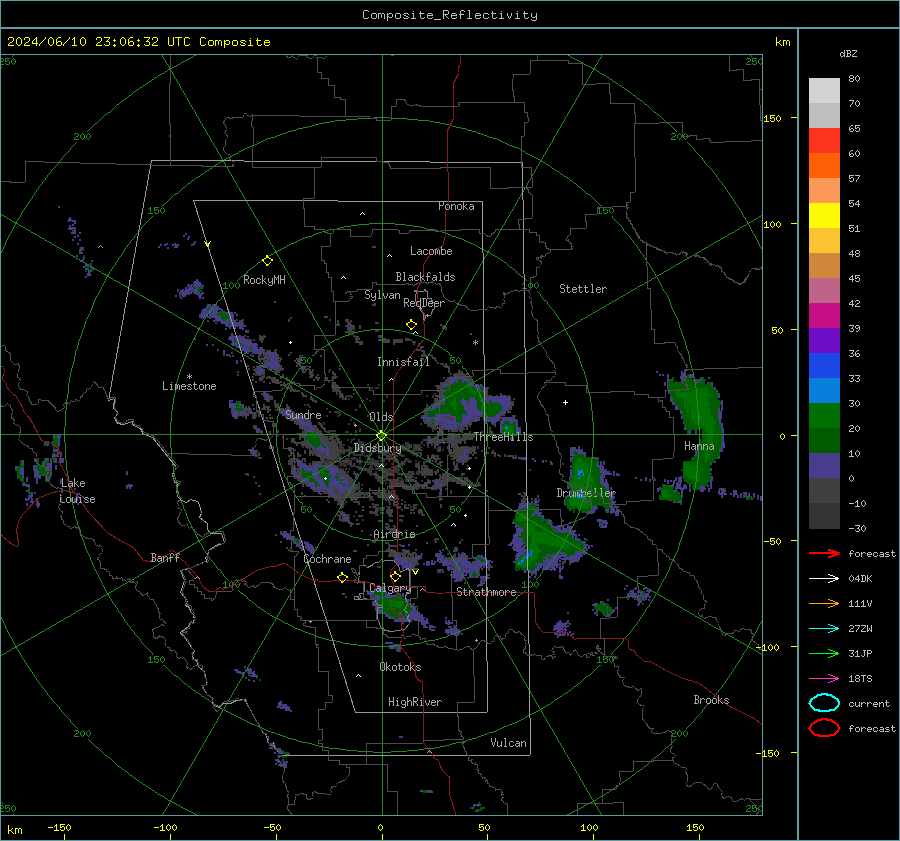Select the ThreeHills label
The width and height of the screenshot is (900, 841).
coord(503,437)
